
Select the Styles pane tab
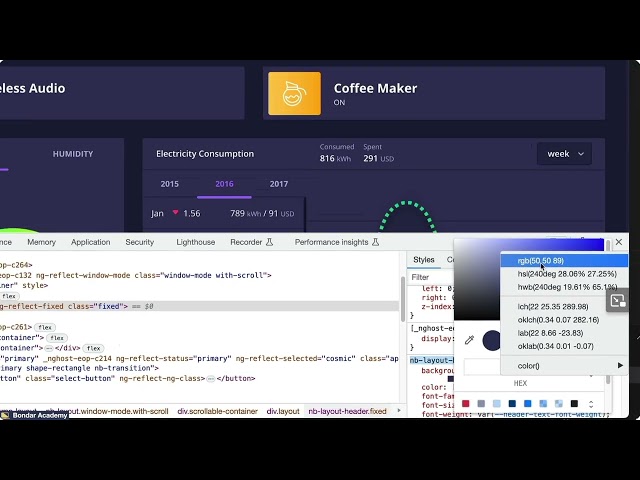coord(424,260)
